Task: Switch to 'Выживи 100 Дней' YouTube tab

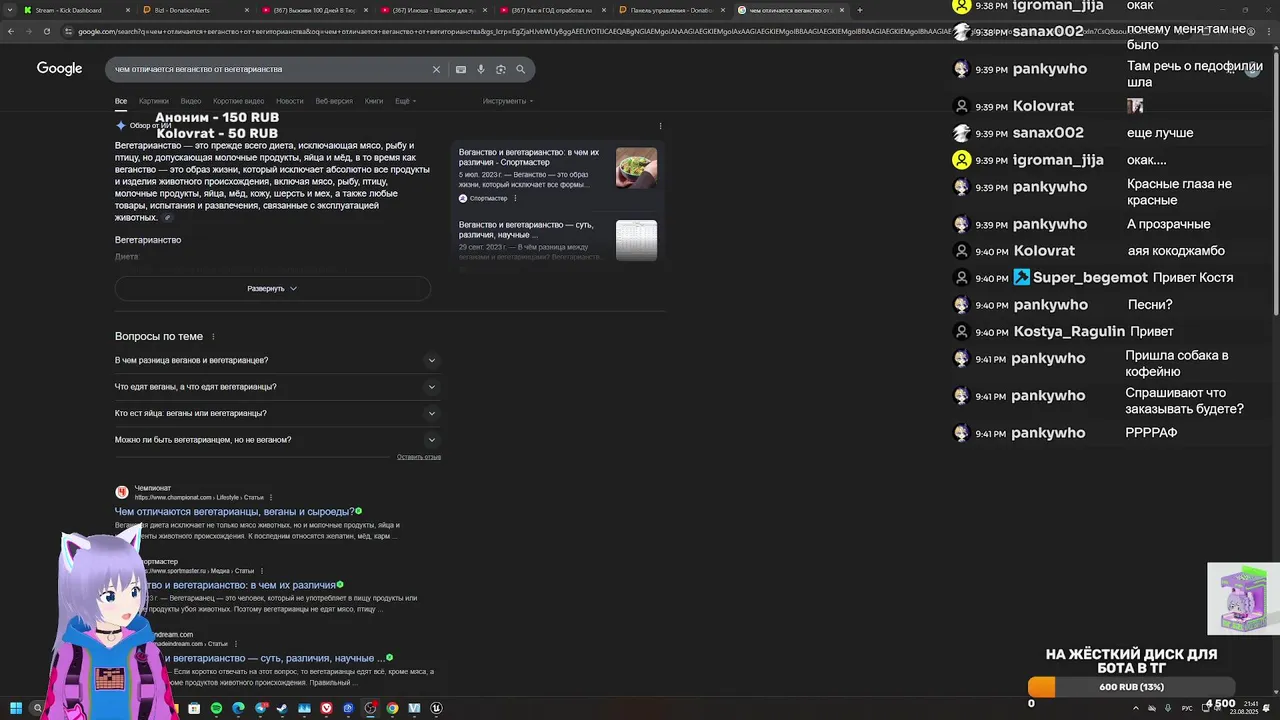Action: point(316,10)
